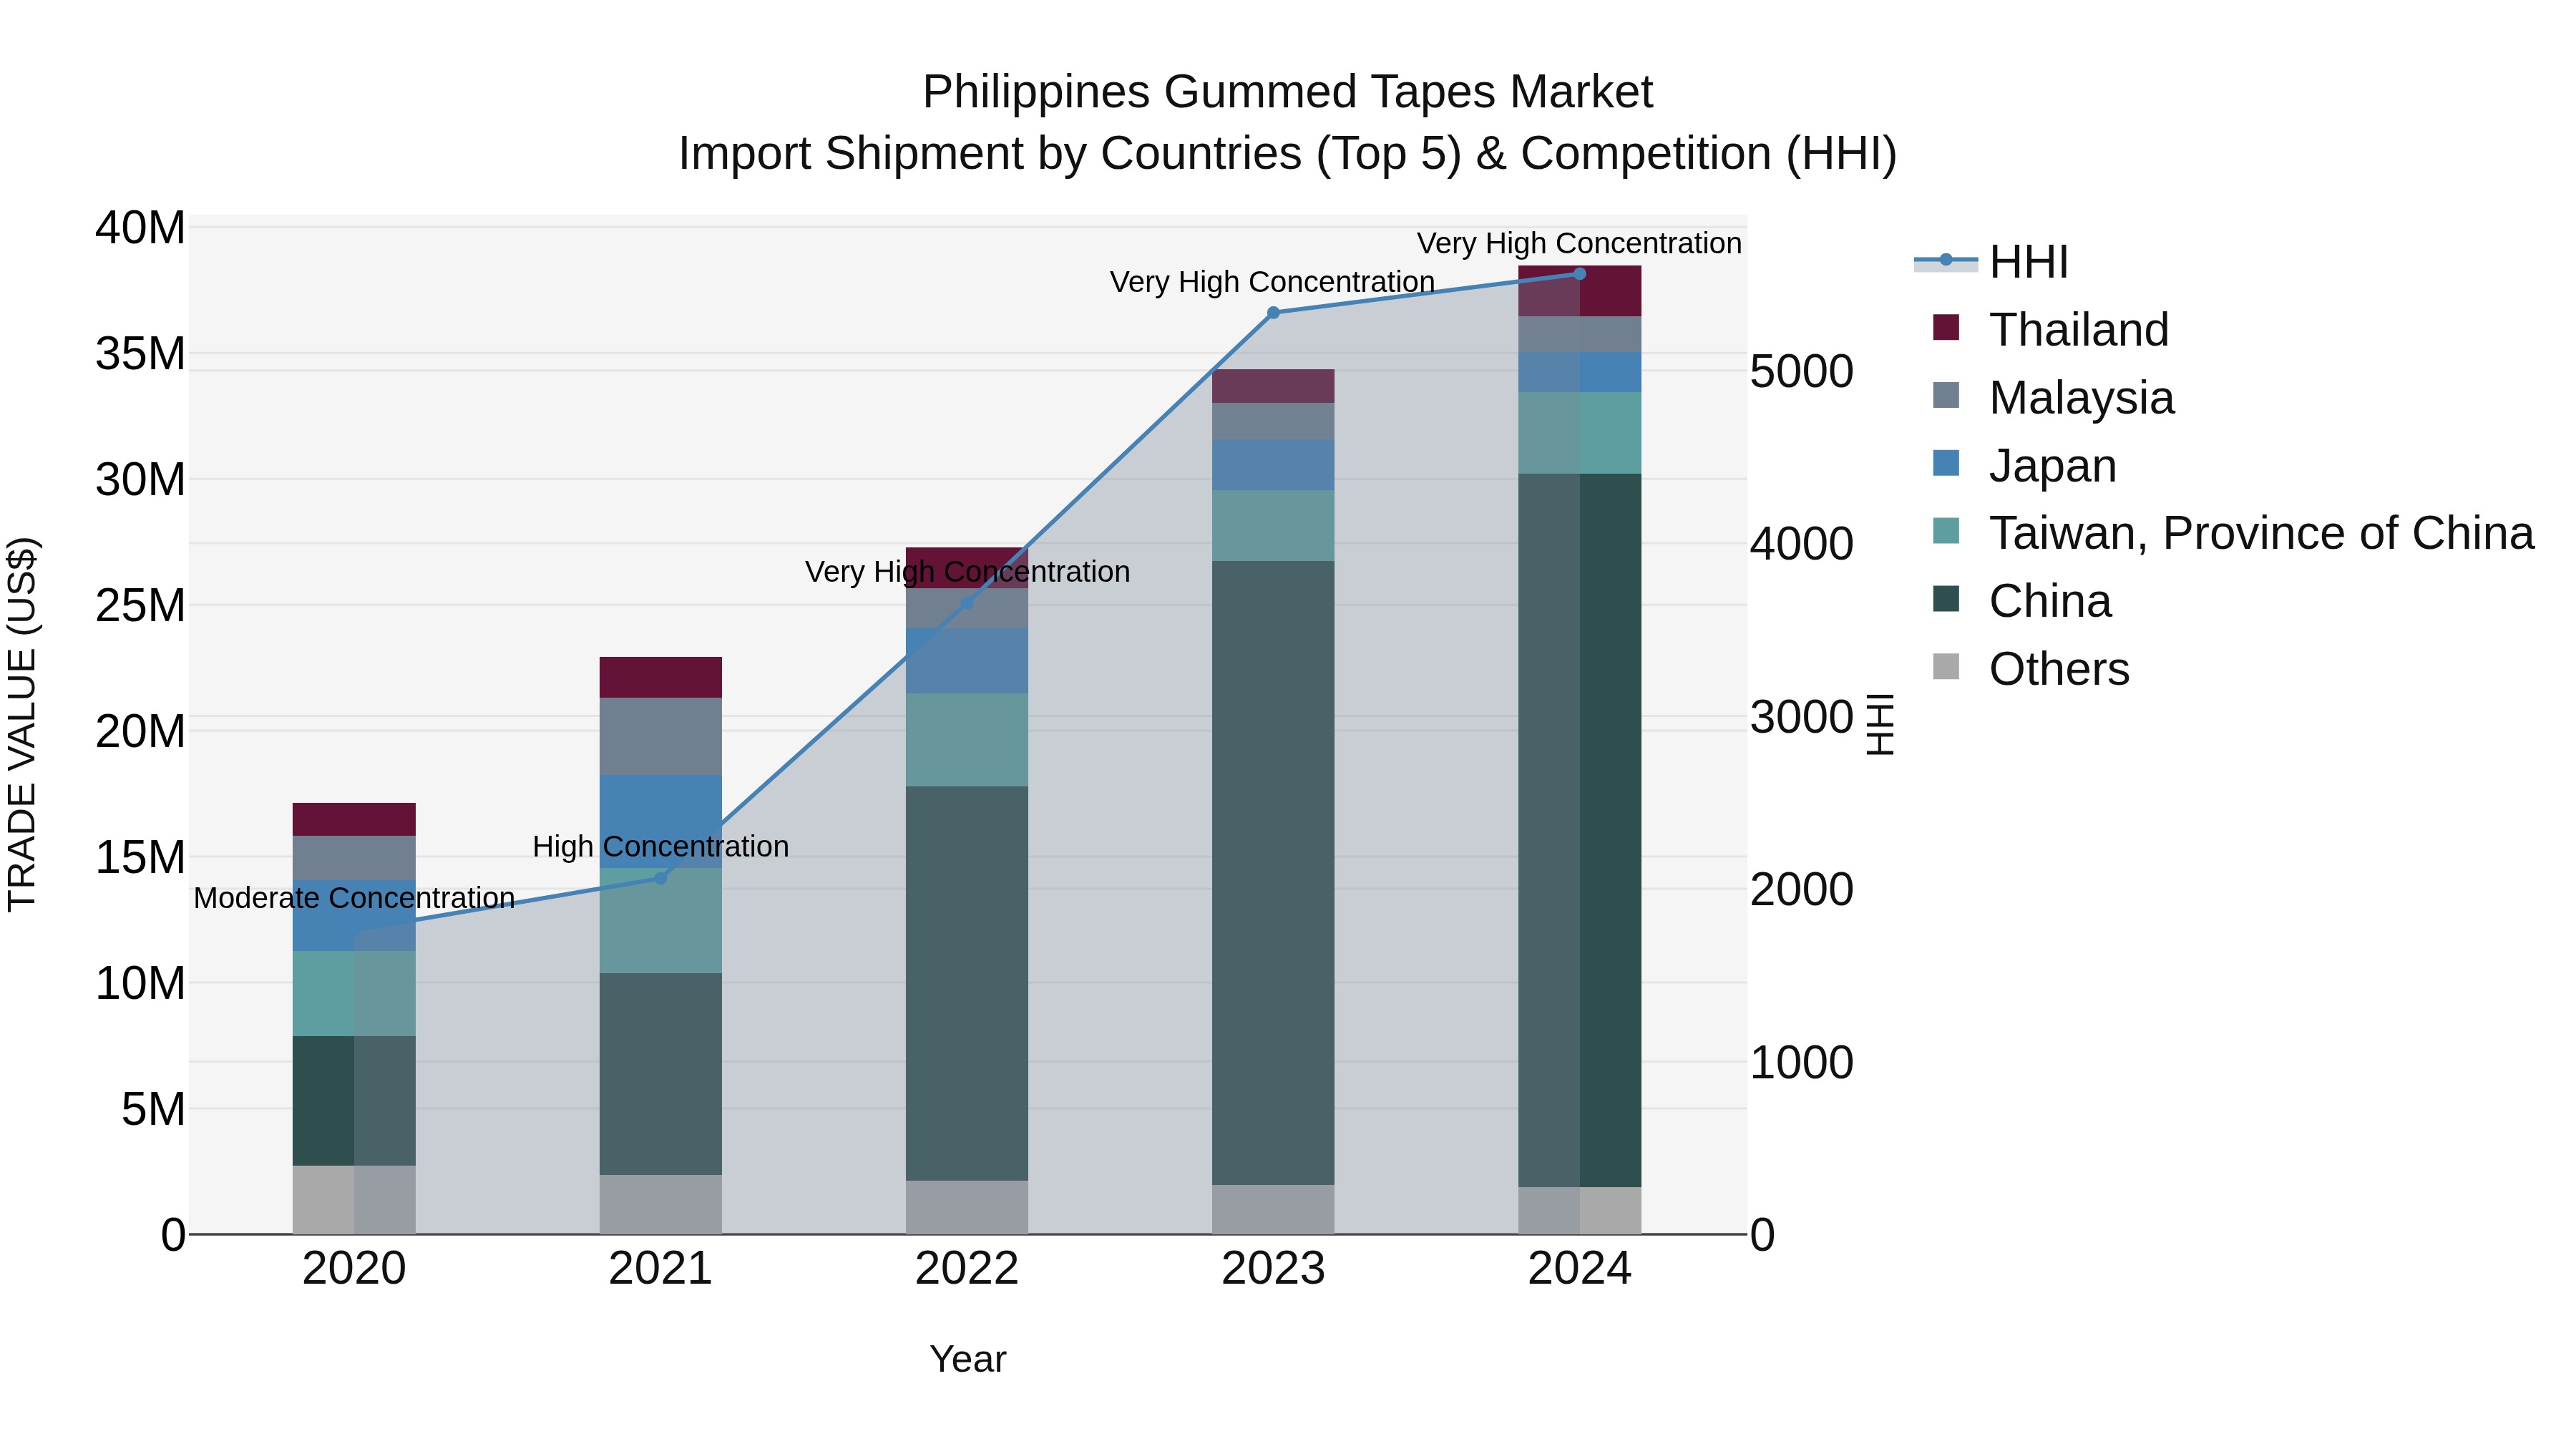This screenshot has height=1449, width=2576.
Task: Click the Japan blue legend swatch
Action: (x=1946, y=463)
